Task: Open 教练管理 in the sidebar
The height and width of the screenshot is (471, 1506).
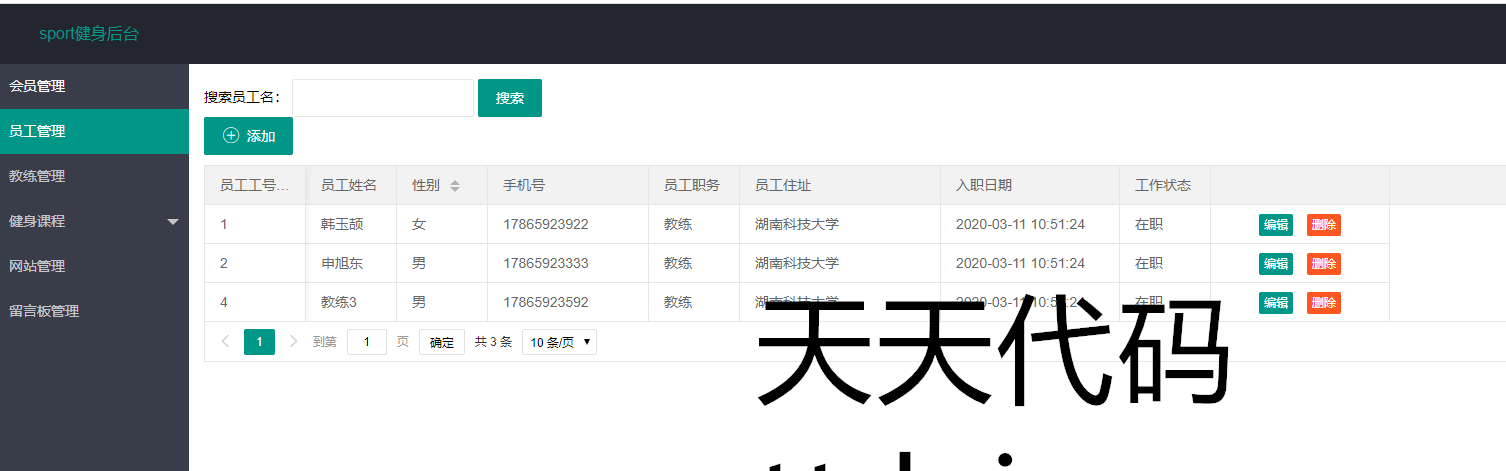Action: 37,176
